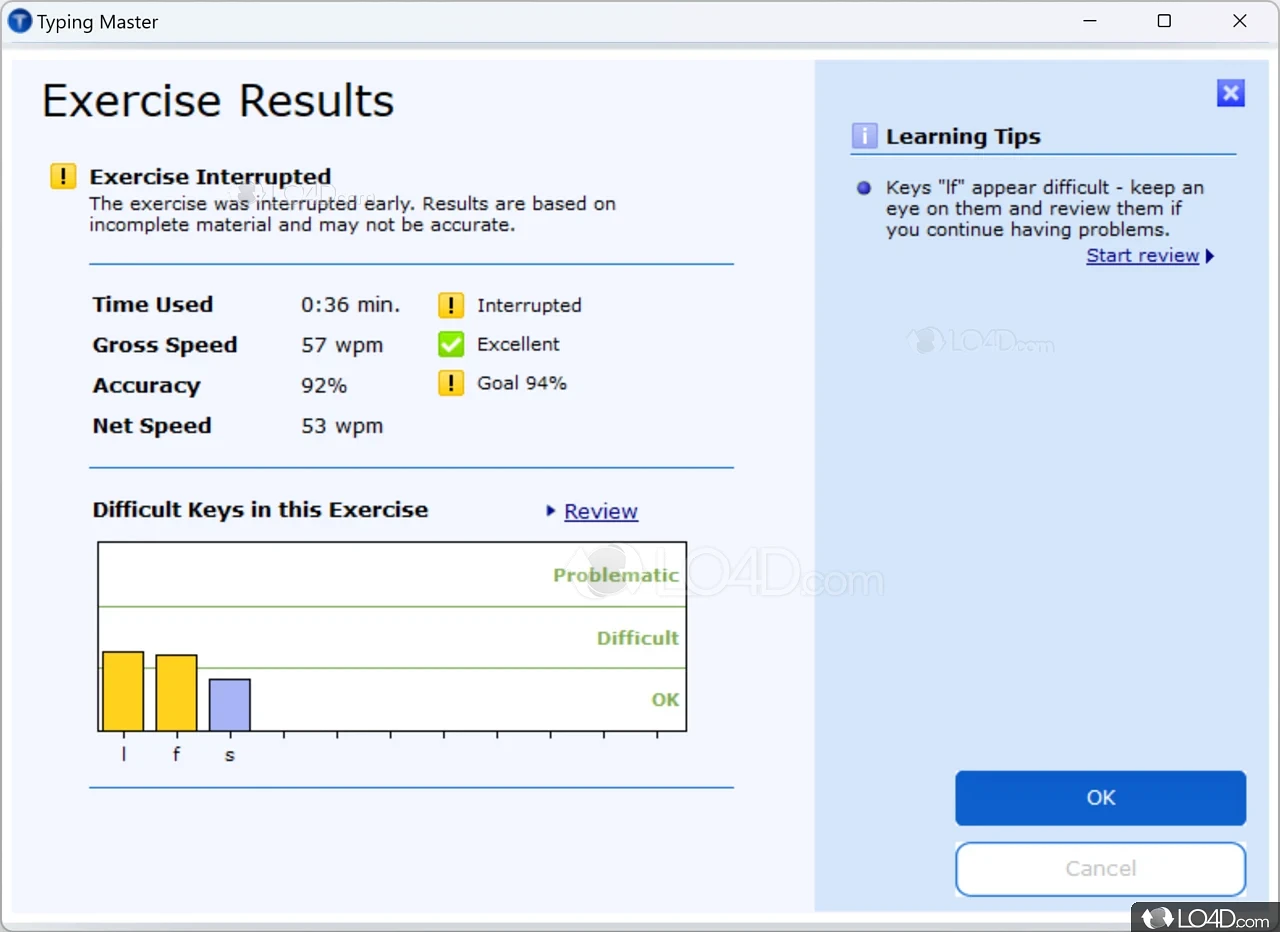Viewport: 1280px width, 932px height.
Task: Click the Typing Master app logo icon
Action: (20, 22)
